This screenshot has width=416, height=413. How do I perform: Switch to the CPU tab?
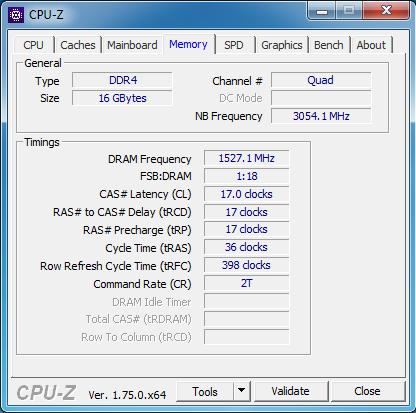(x=33, y=45)
